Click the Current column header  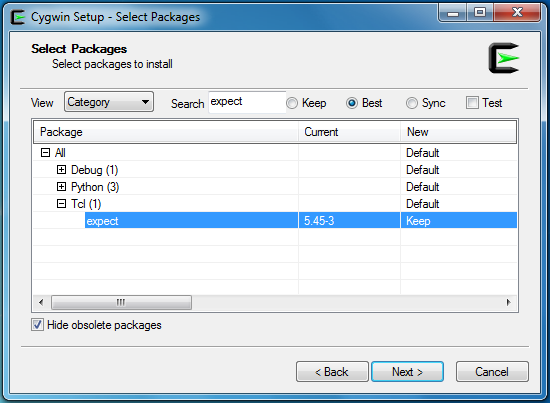(x=349, y=132)
